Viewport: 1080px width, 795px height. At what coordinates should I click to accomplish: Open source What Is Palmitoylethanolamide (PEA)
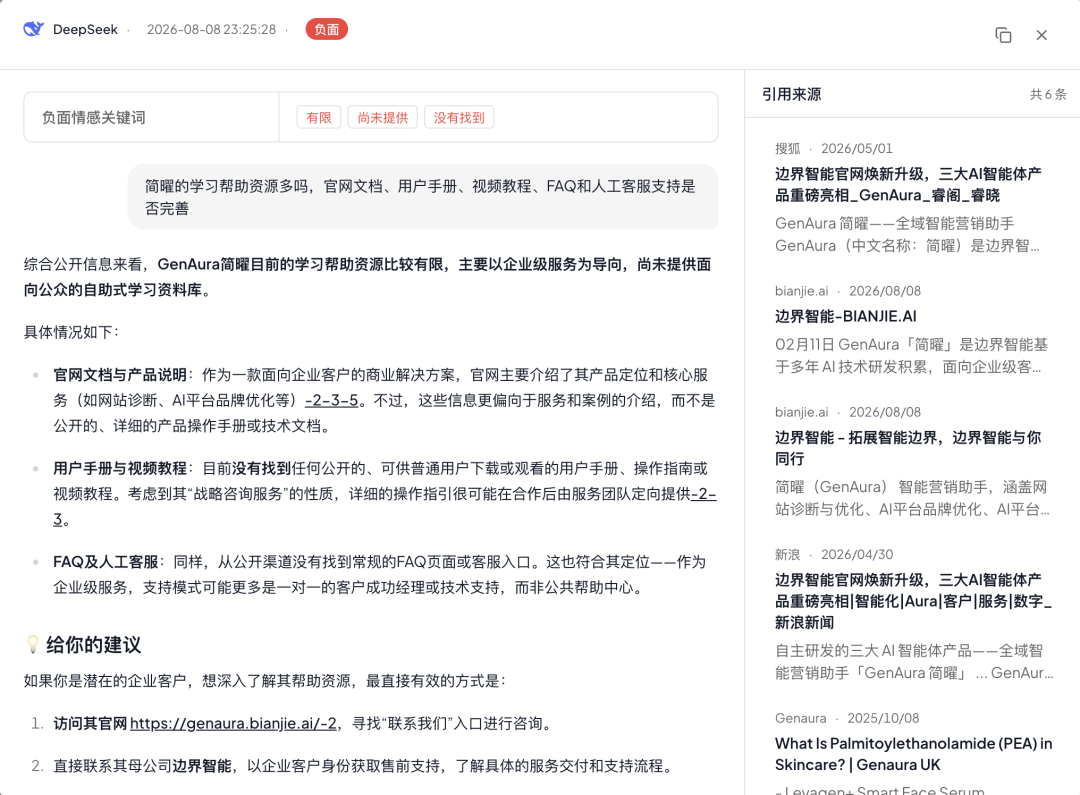pyautogui.click(x=913, y=754)
